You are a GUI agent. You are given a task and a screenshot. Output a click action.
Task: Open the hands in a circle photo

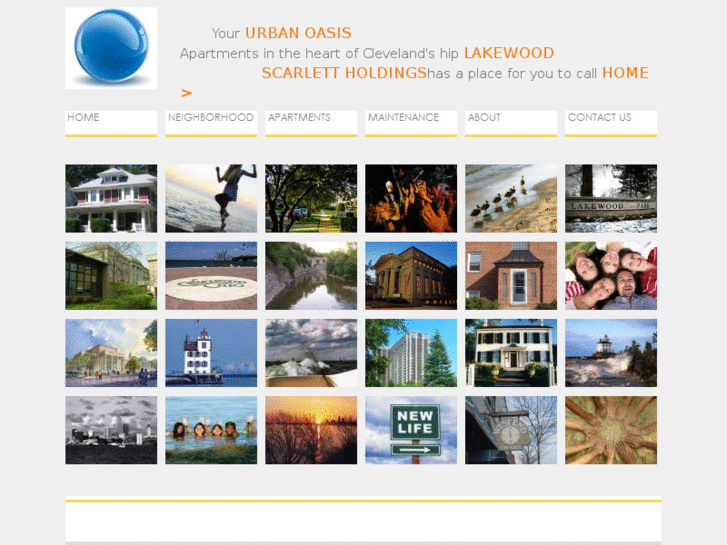611,430
